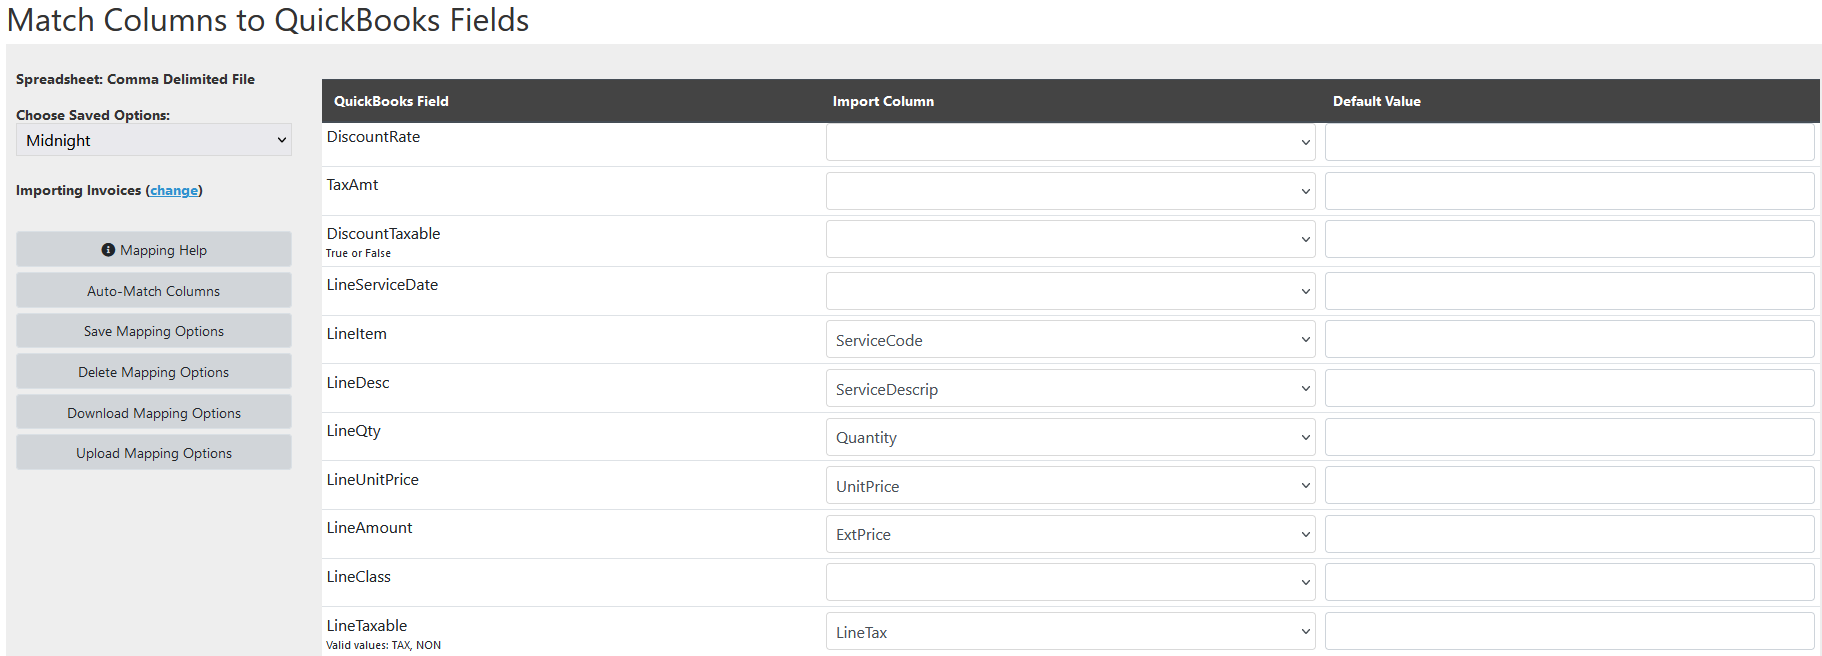This screenshot has height=656, width=1822.
Task: Click the QuickBooks Field column header
Action: [391, 101]
